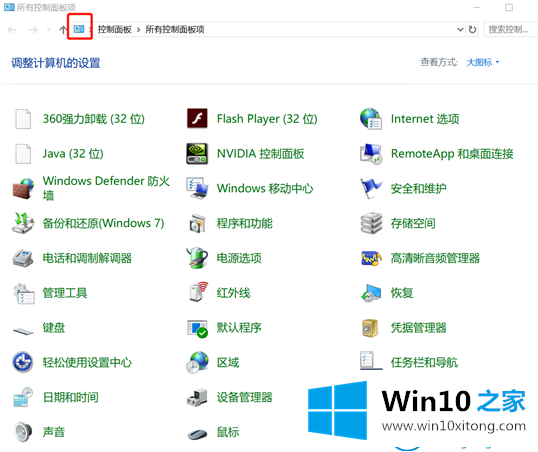Image resolution: width=538 pixels, height=452 pixels.
Task: Go forward with the forward arrow
Action: click(x=33, y=30)
